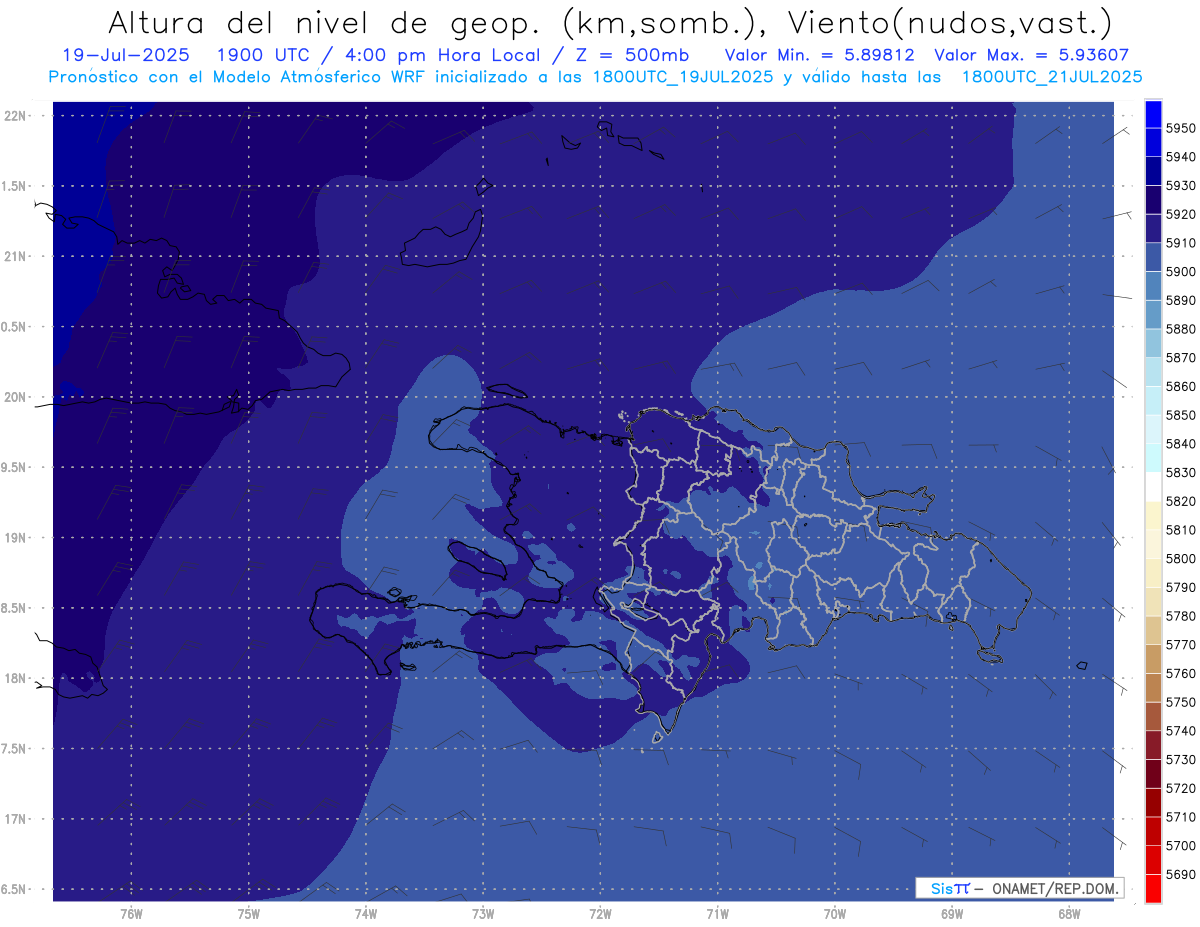
Task: Click the longitude axis label 75W
Action: [248, 913]
